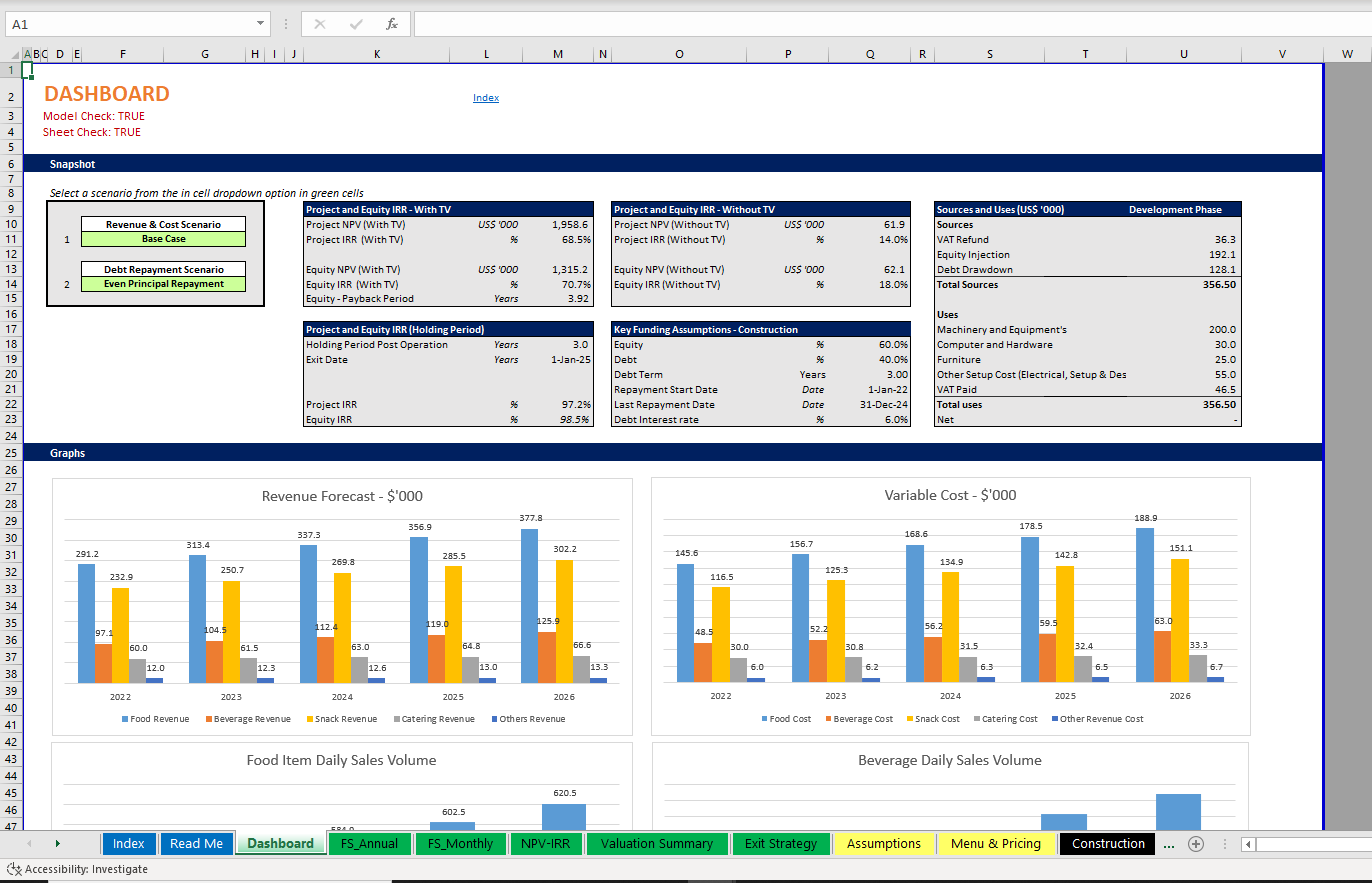Click the Cancel (X) icon in formula bar

coord(320,23)
